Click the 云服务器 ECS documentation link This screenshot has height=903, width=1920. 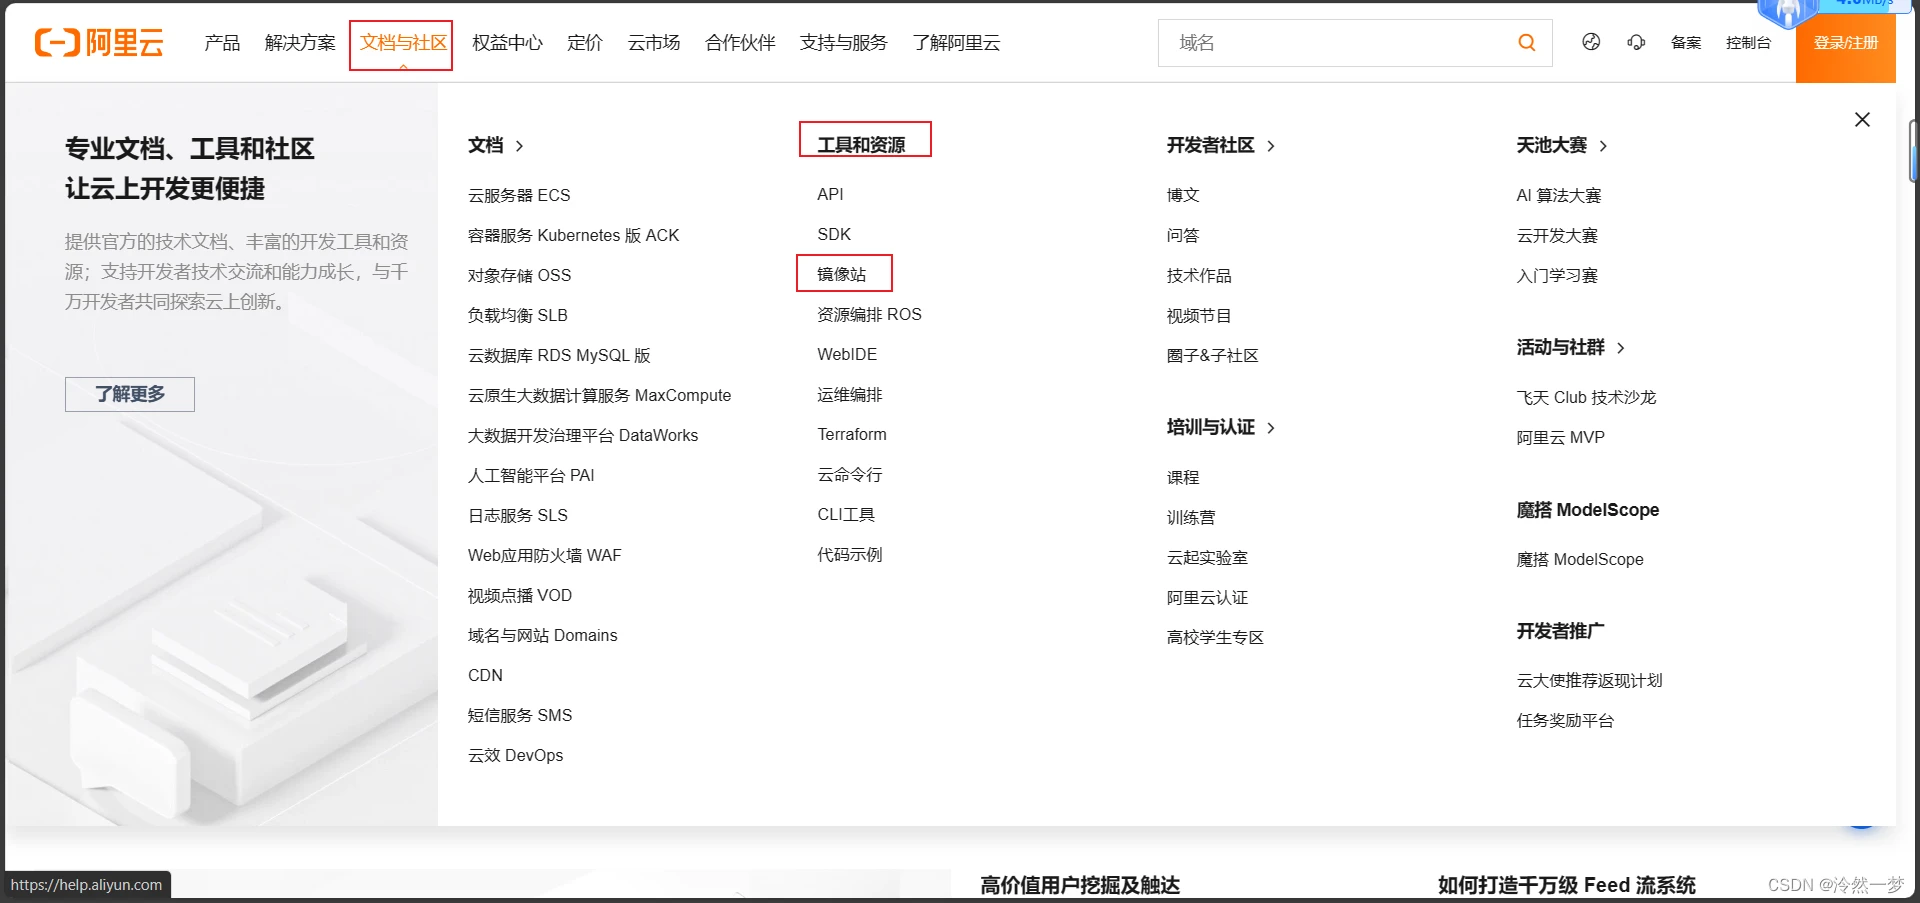point(519,195)
